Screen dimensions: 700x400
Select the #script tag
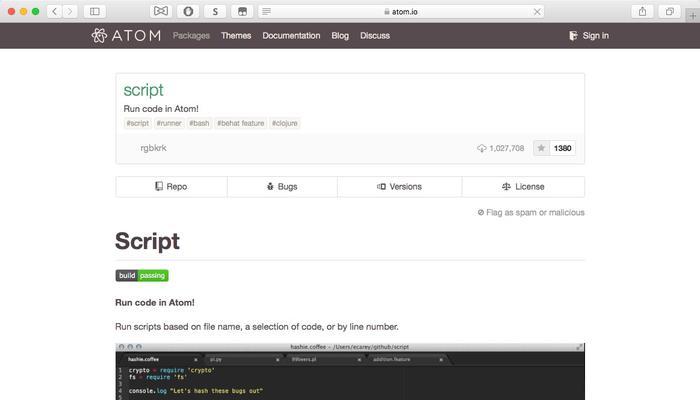[x=138, y=123]
